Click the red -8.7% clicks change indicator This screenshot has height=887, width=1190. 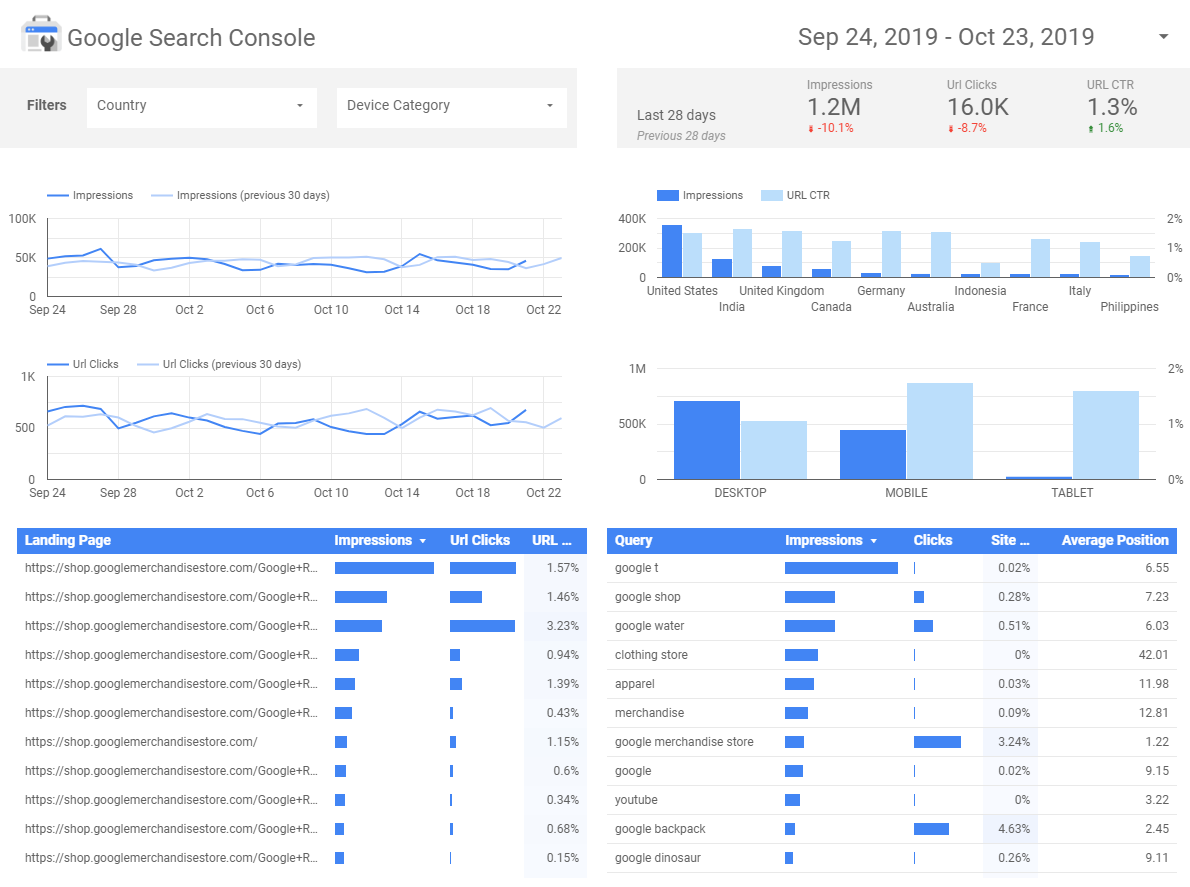click(x=968, y=128)
